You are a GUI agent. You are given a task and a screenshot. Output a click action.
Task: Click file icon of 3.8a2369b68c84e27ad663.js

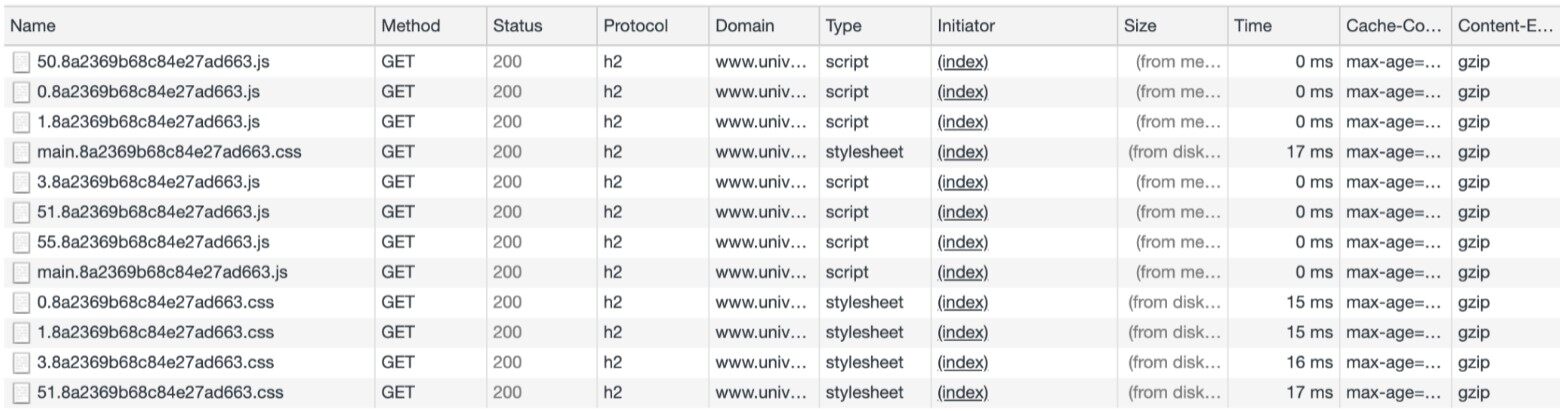[21, 182]
